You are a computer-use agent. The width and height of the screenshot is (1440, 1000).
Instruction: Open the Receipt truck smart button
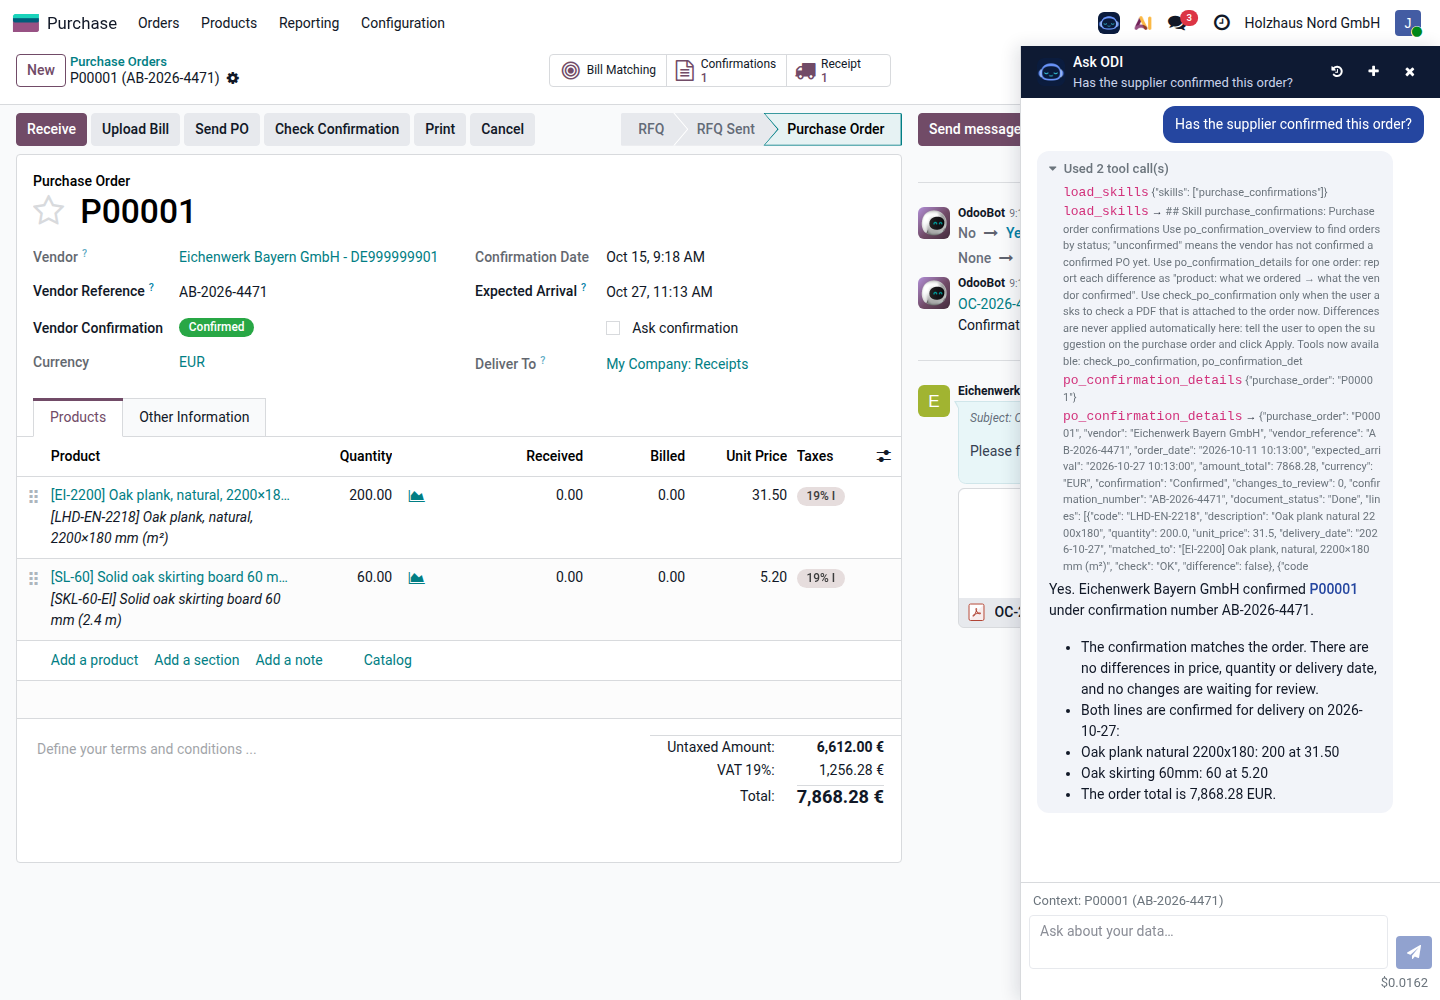pos(838,70)
